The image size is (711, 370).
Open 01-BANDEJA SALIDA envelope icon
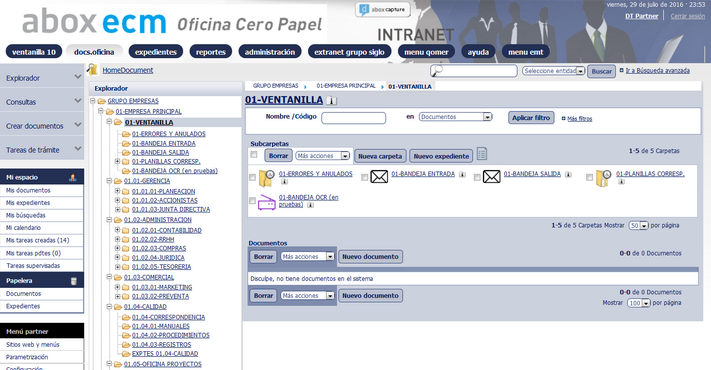[492, 176]
